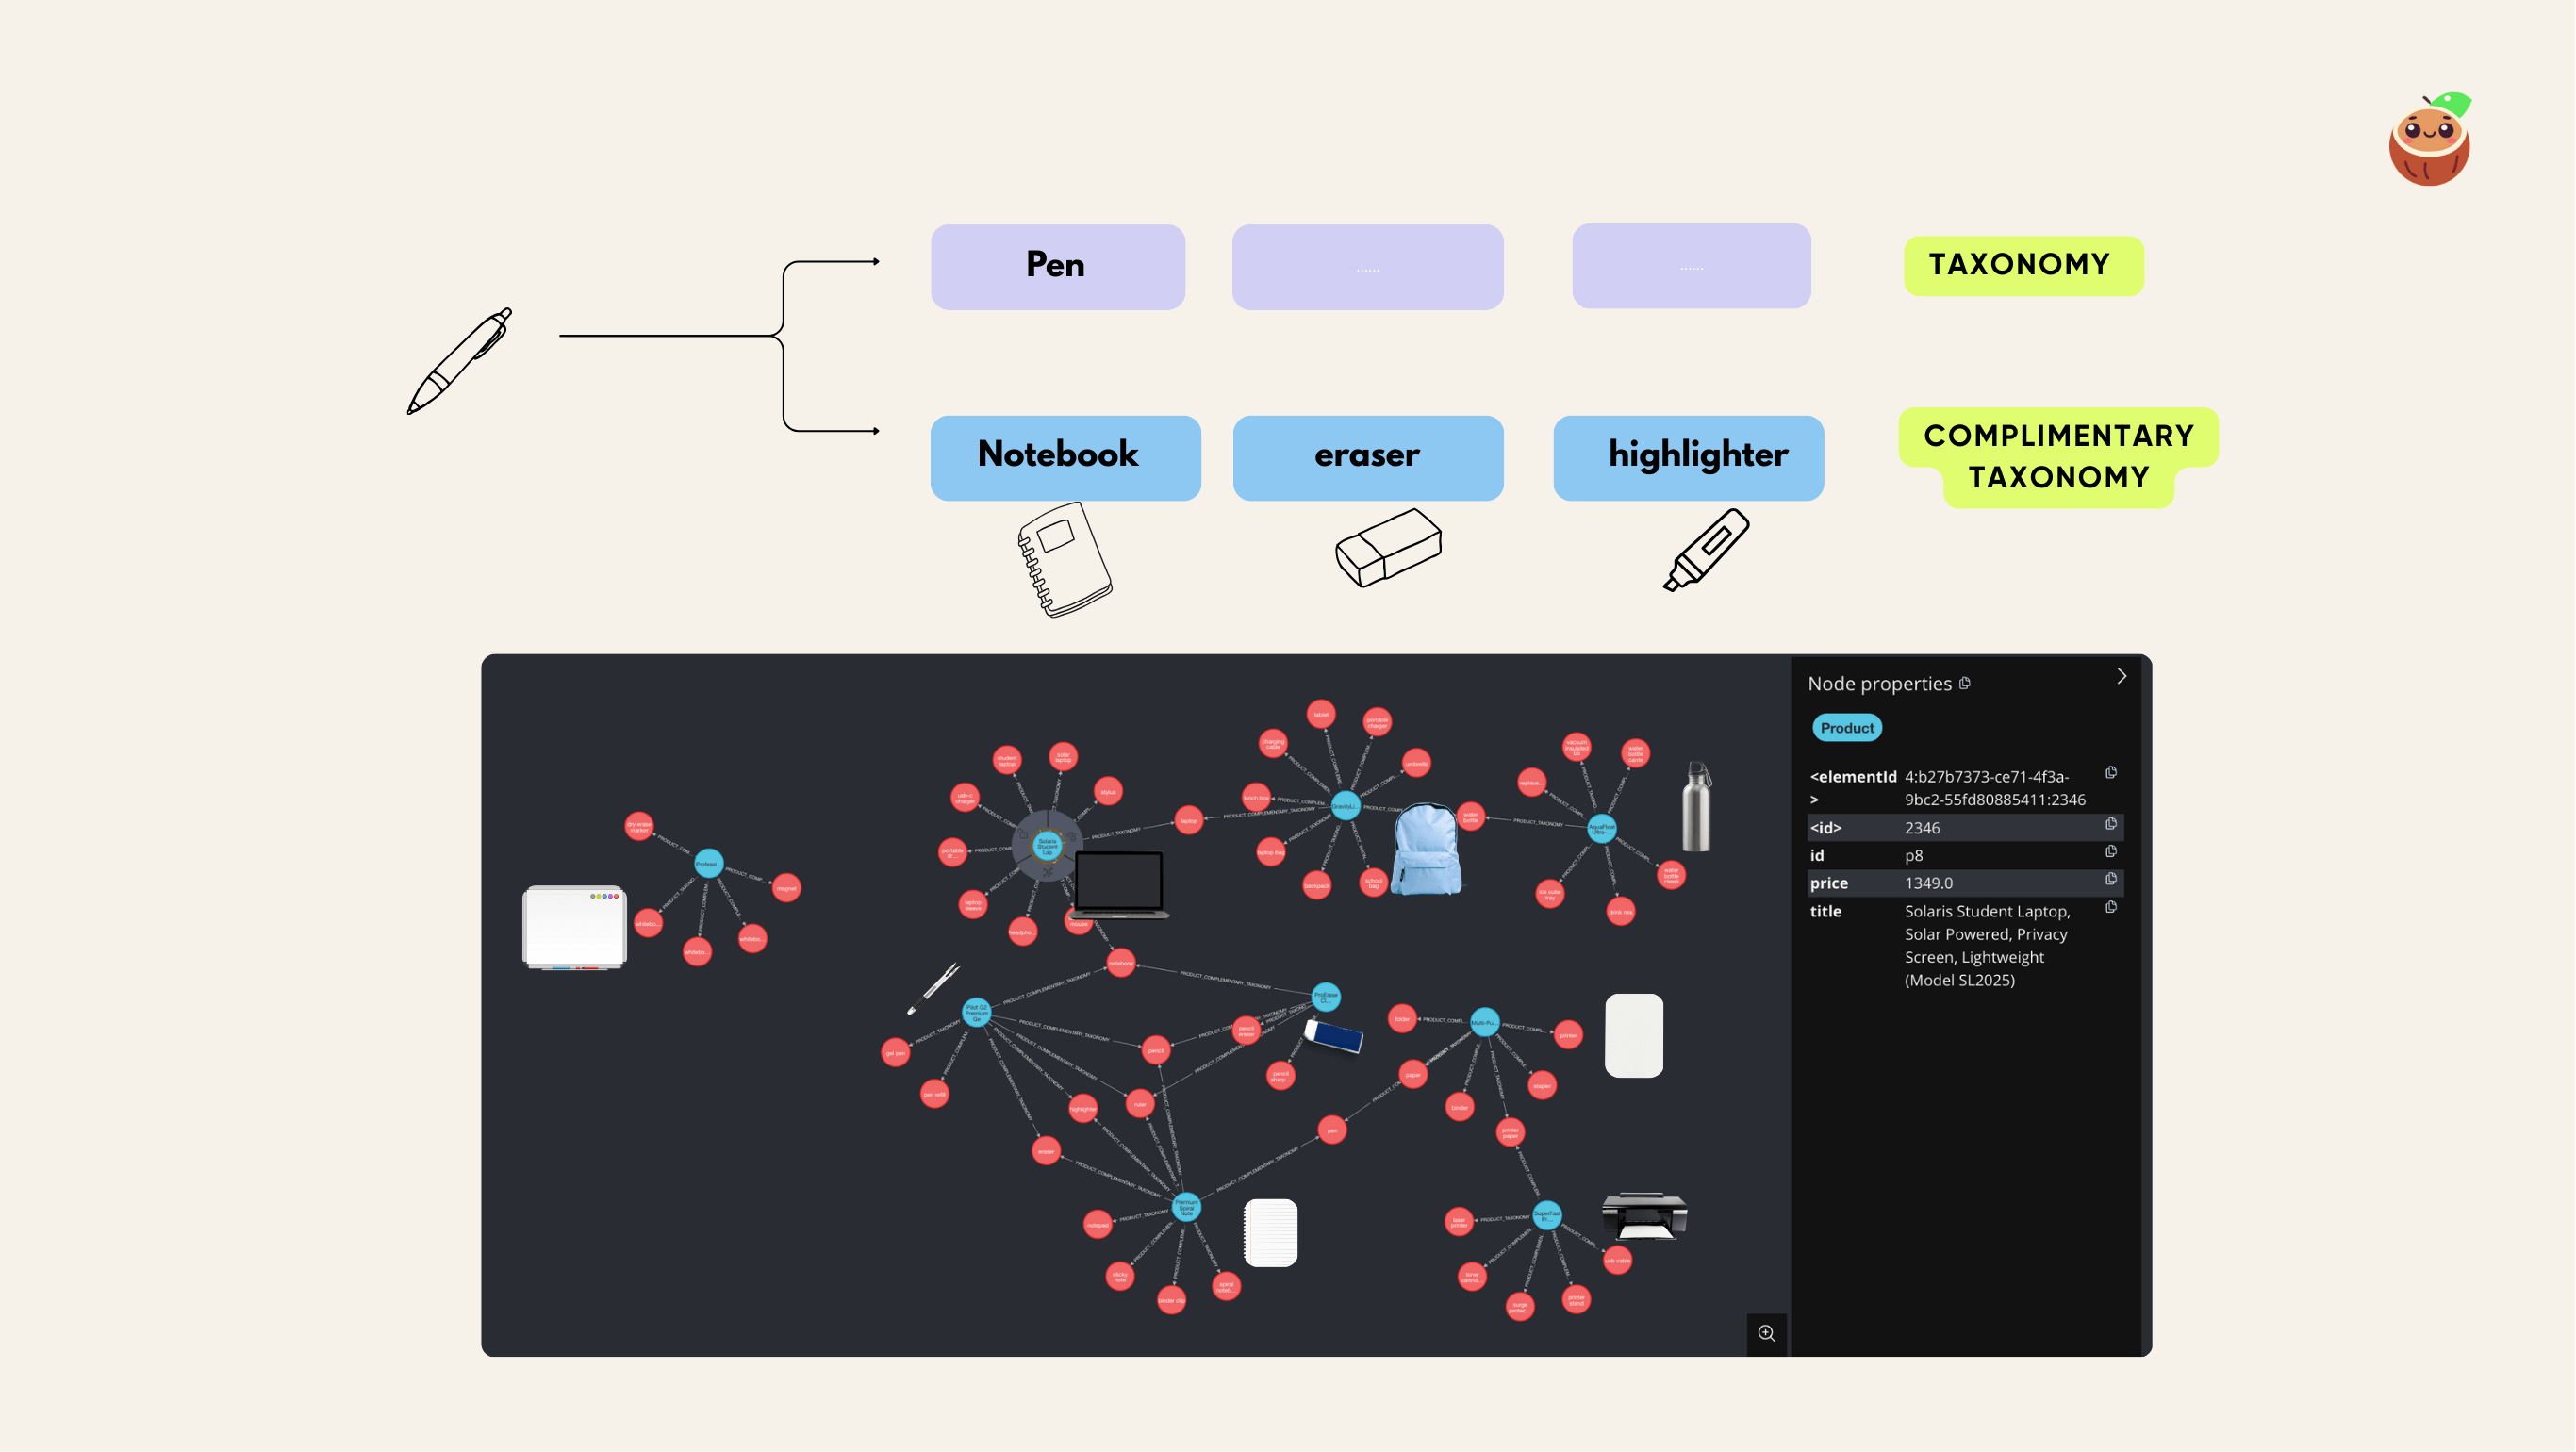
Task: Click the zoom magnifier icon on graph canvas
Action: click(1766, 1334)
